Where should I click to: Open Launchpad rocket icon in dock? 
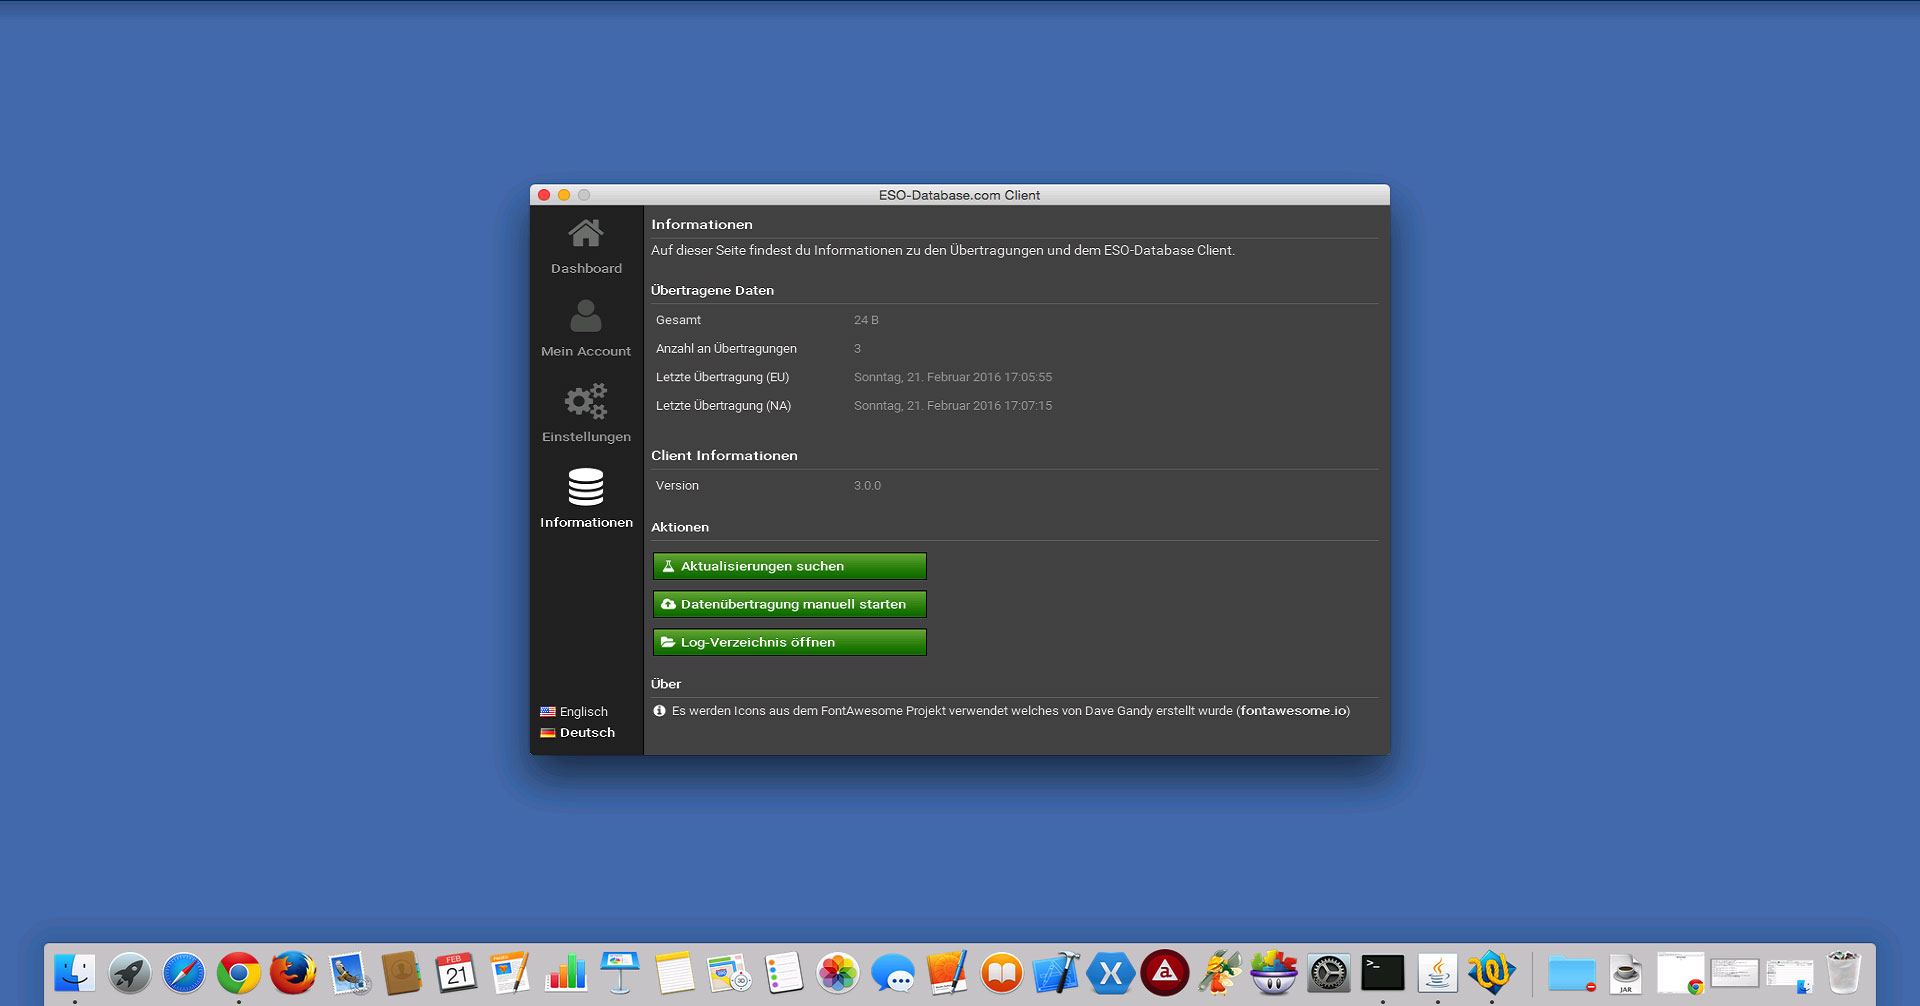[130, 973]
